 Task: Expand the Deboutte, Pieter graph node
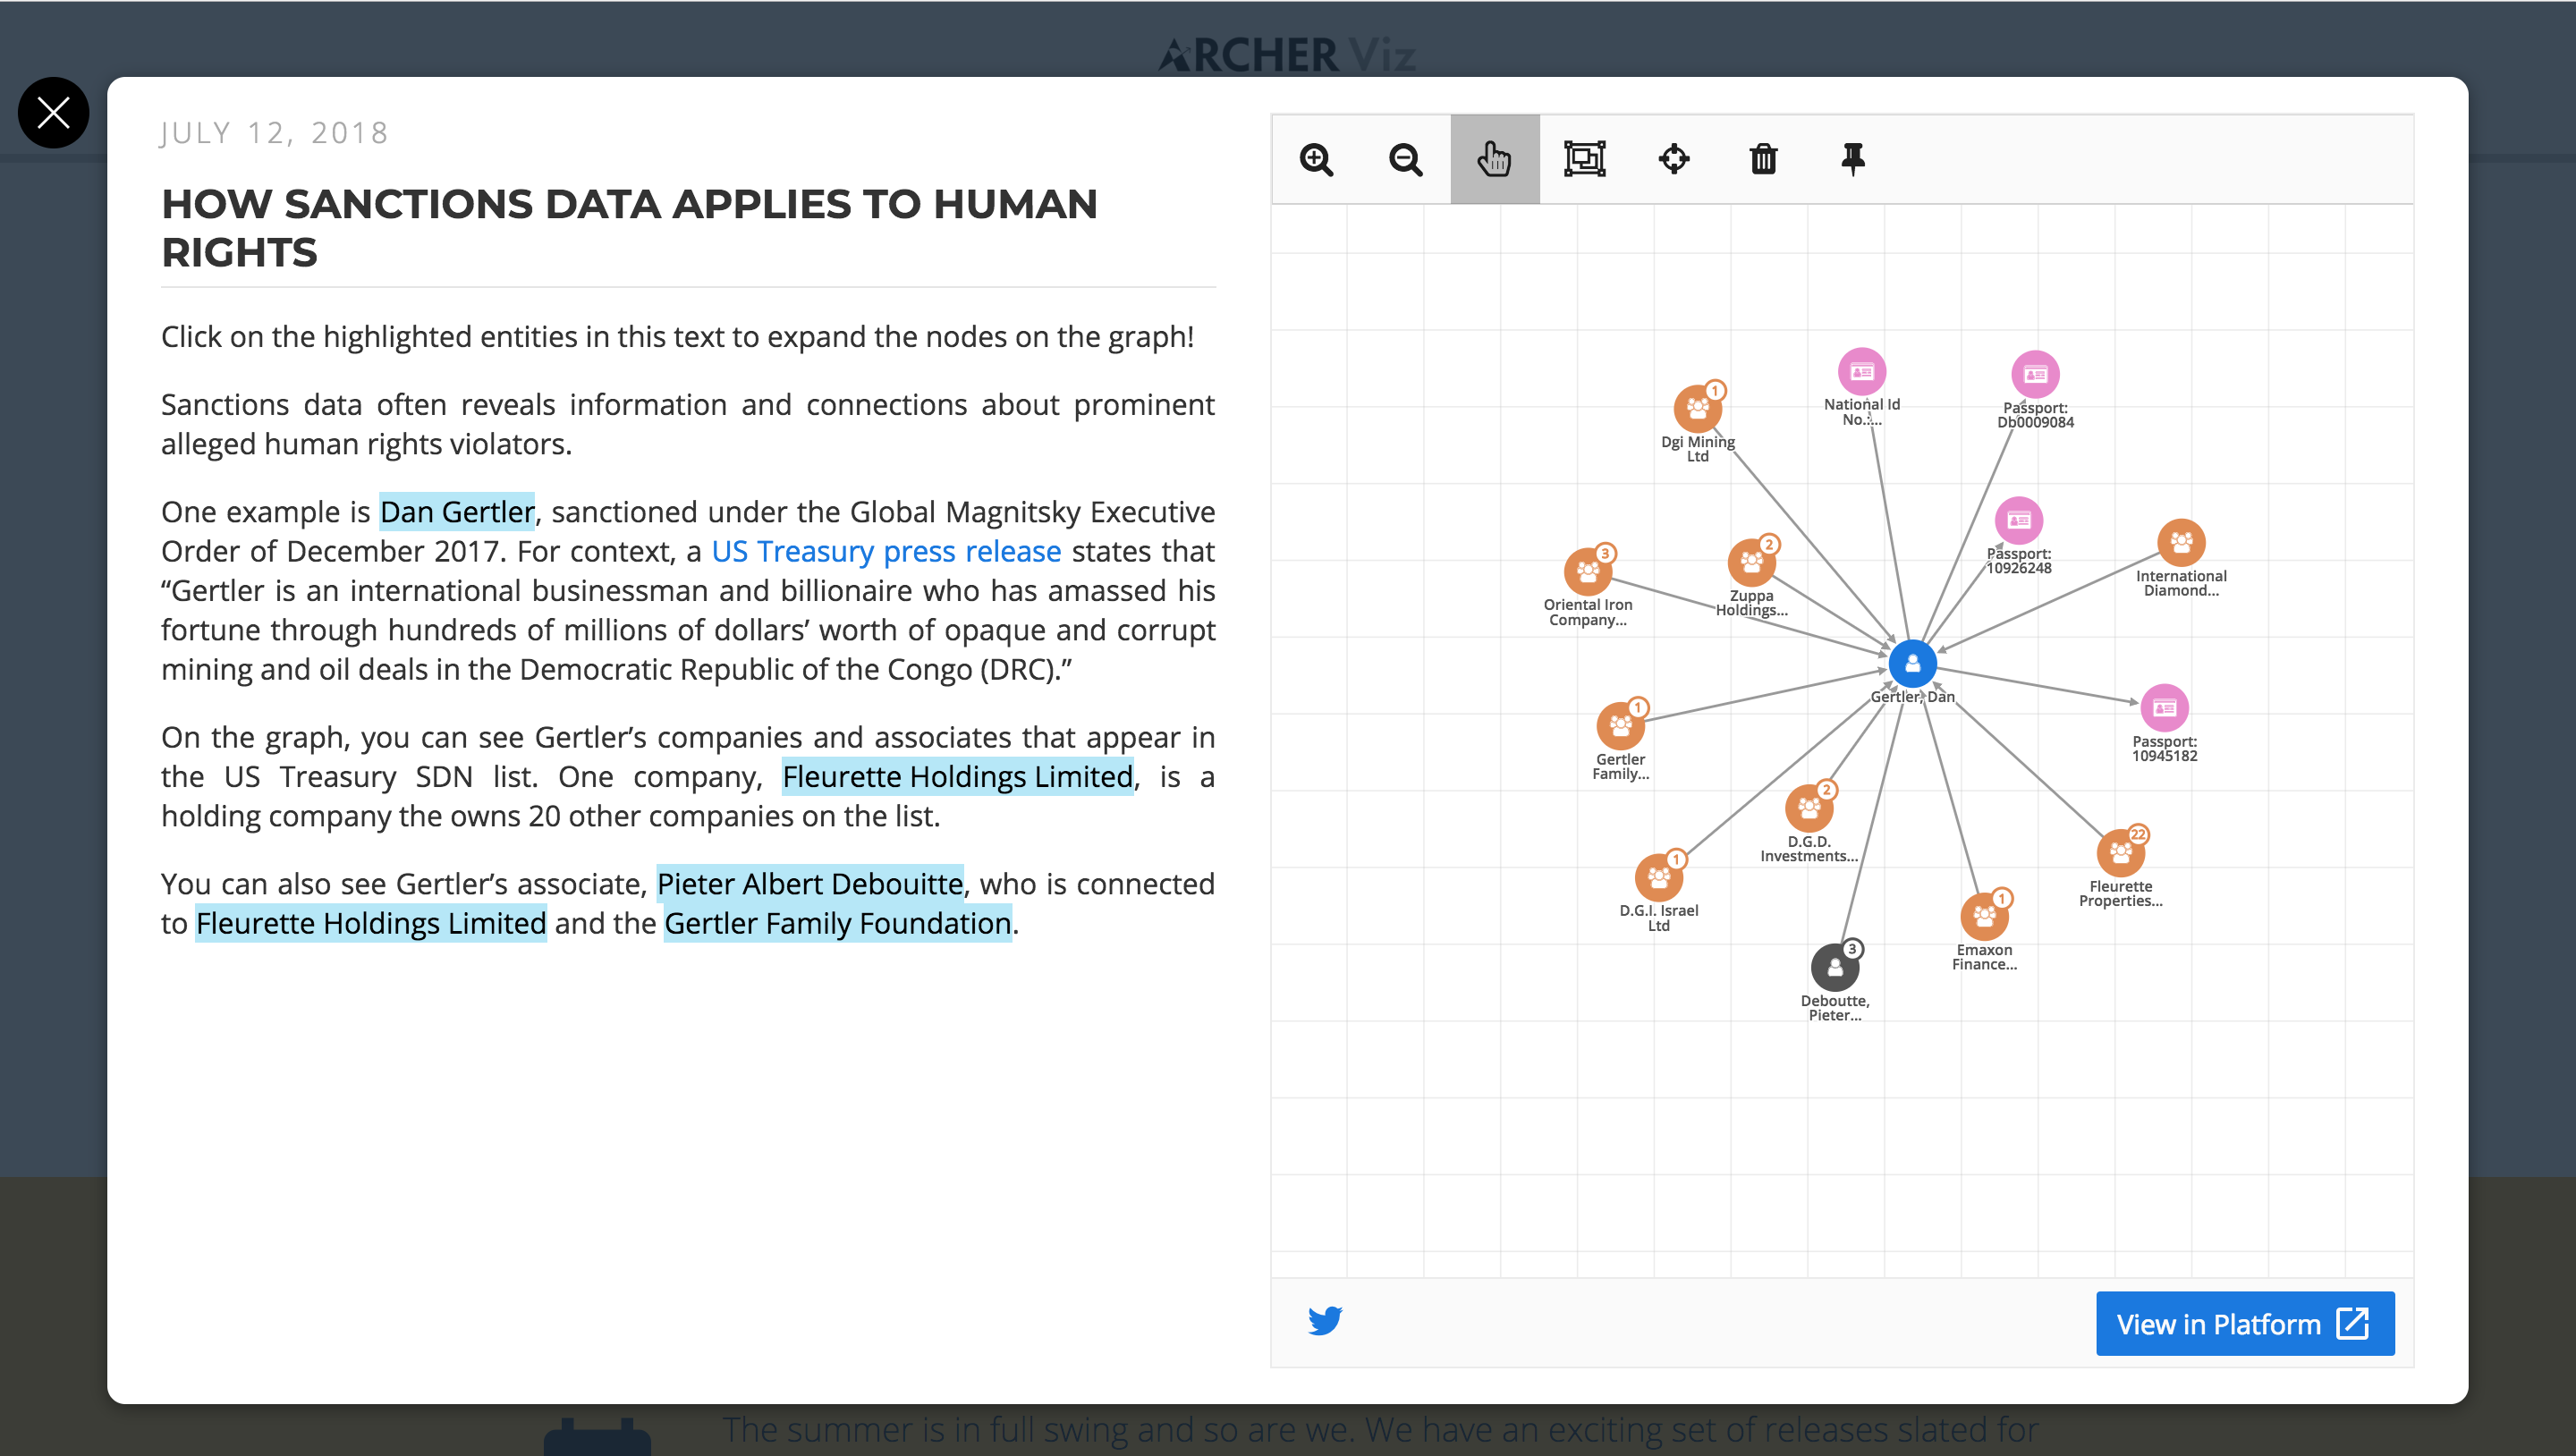[x=1835, y=967]
